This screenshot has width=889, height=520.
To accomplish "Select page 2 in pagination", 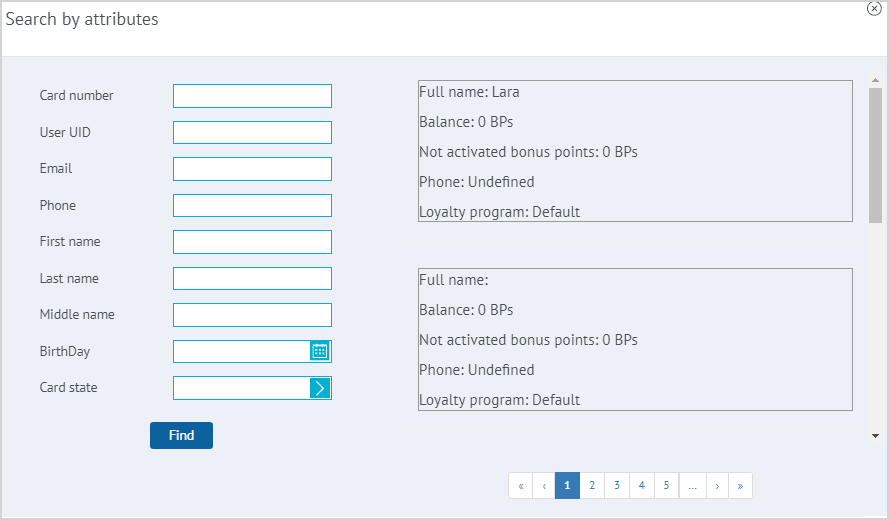I will pos(592,486).
